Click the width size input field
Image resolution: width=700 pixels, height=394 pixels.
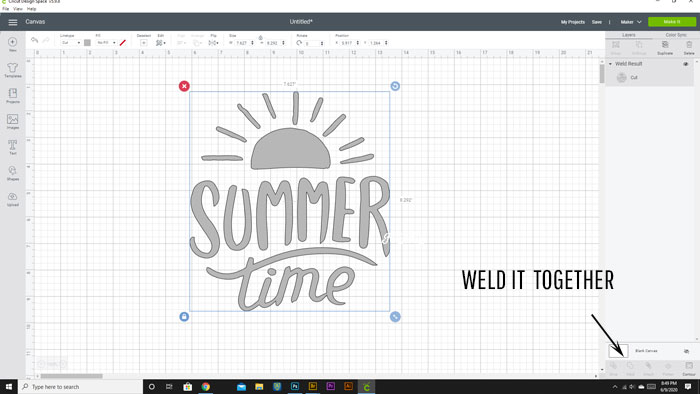click(244, 43)
